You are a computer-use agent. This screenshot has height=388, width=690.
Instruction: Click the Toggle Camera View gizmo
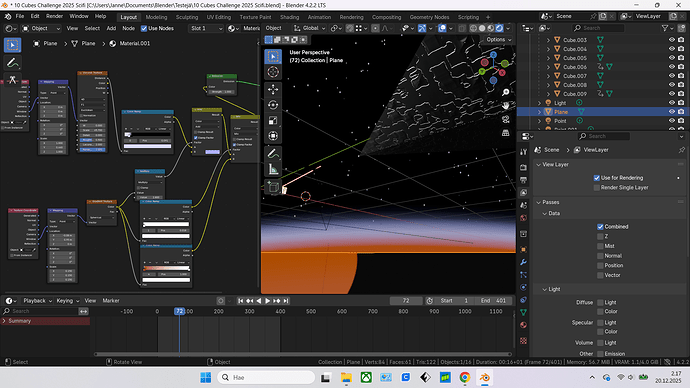point(506,119)
